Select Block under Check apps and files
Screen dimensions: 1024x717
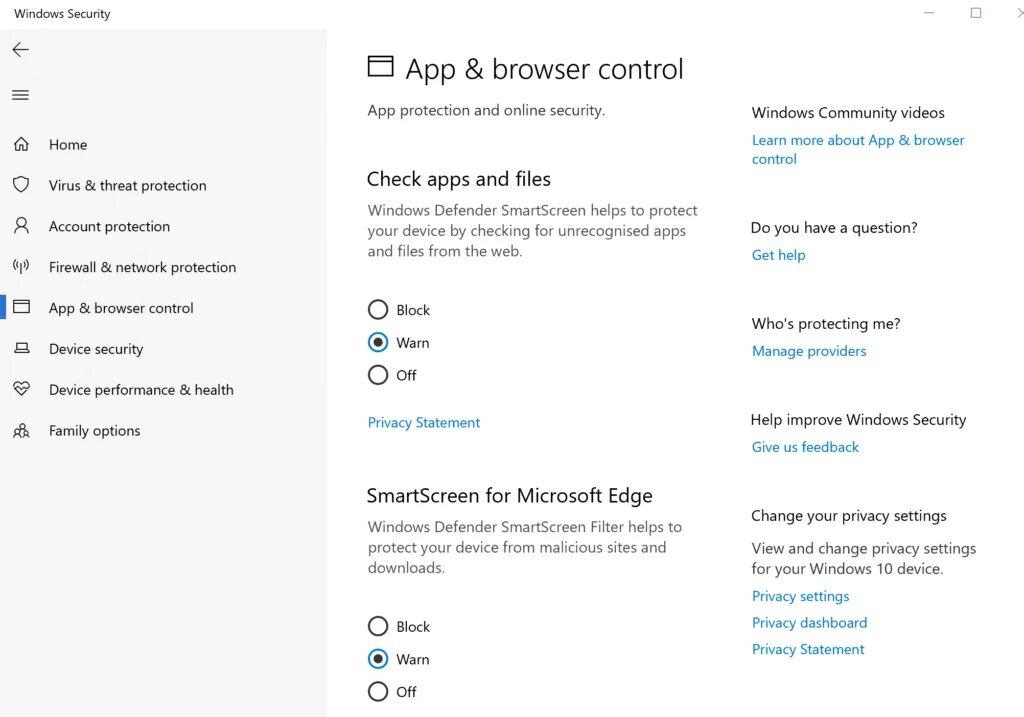tap(378, 310)
